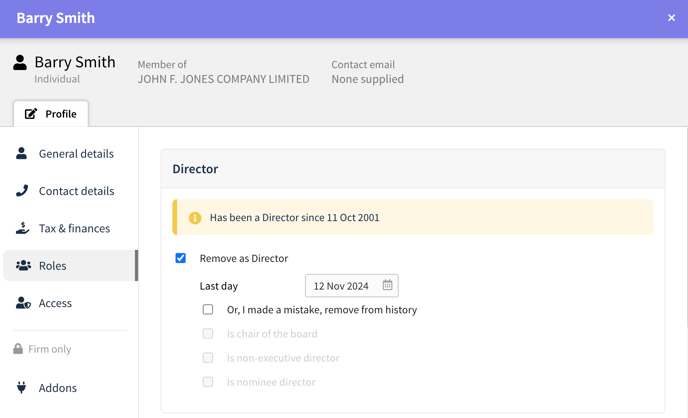Close the Barry Smith dialog

tap(671, 18)
